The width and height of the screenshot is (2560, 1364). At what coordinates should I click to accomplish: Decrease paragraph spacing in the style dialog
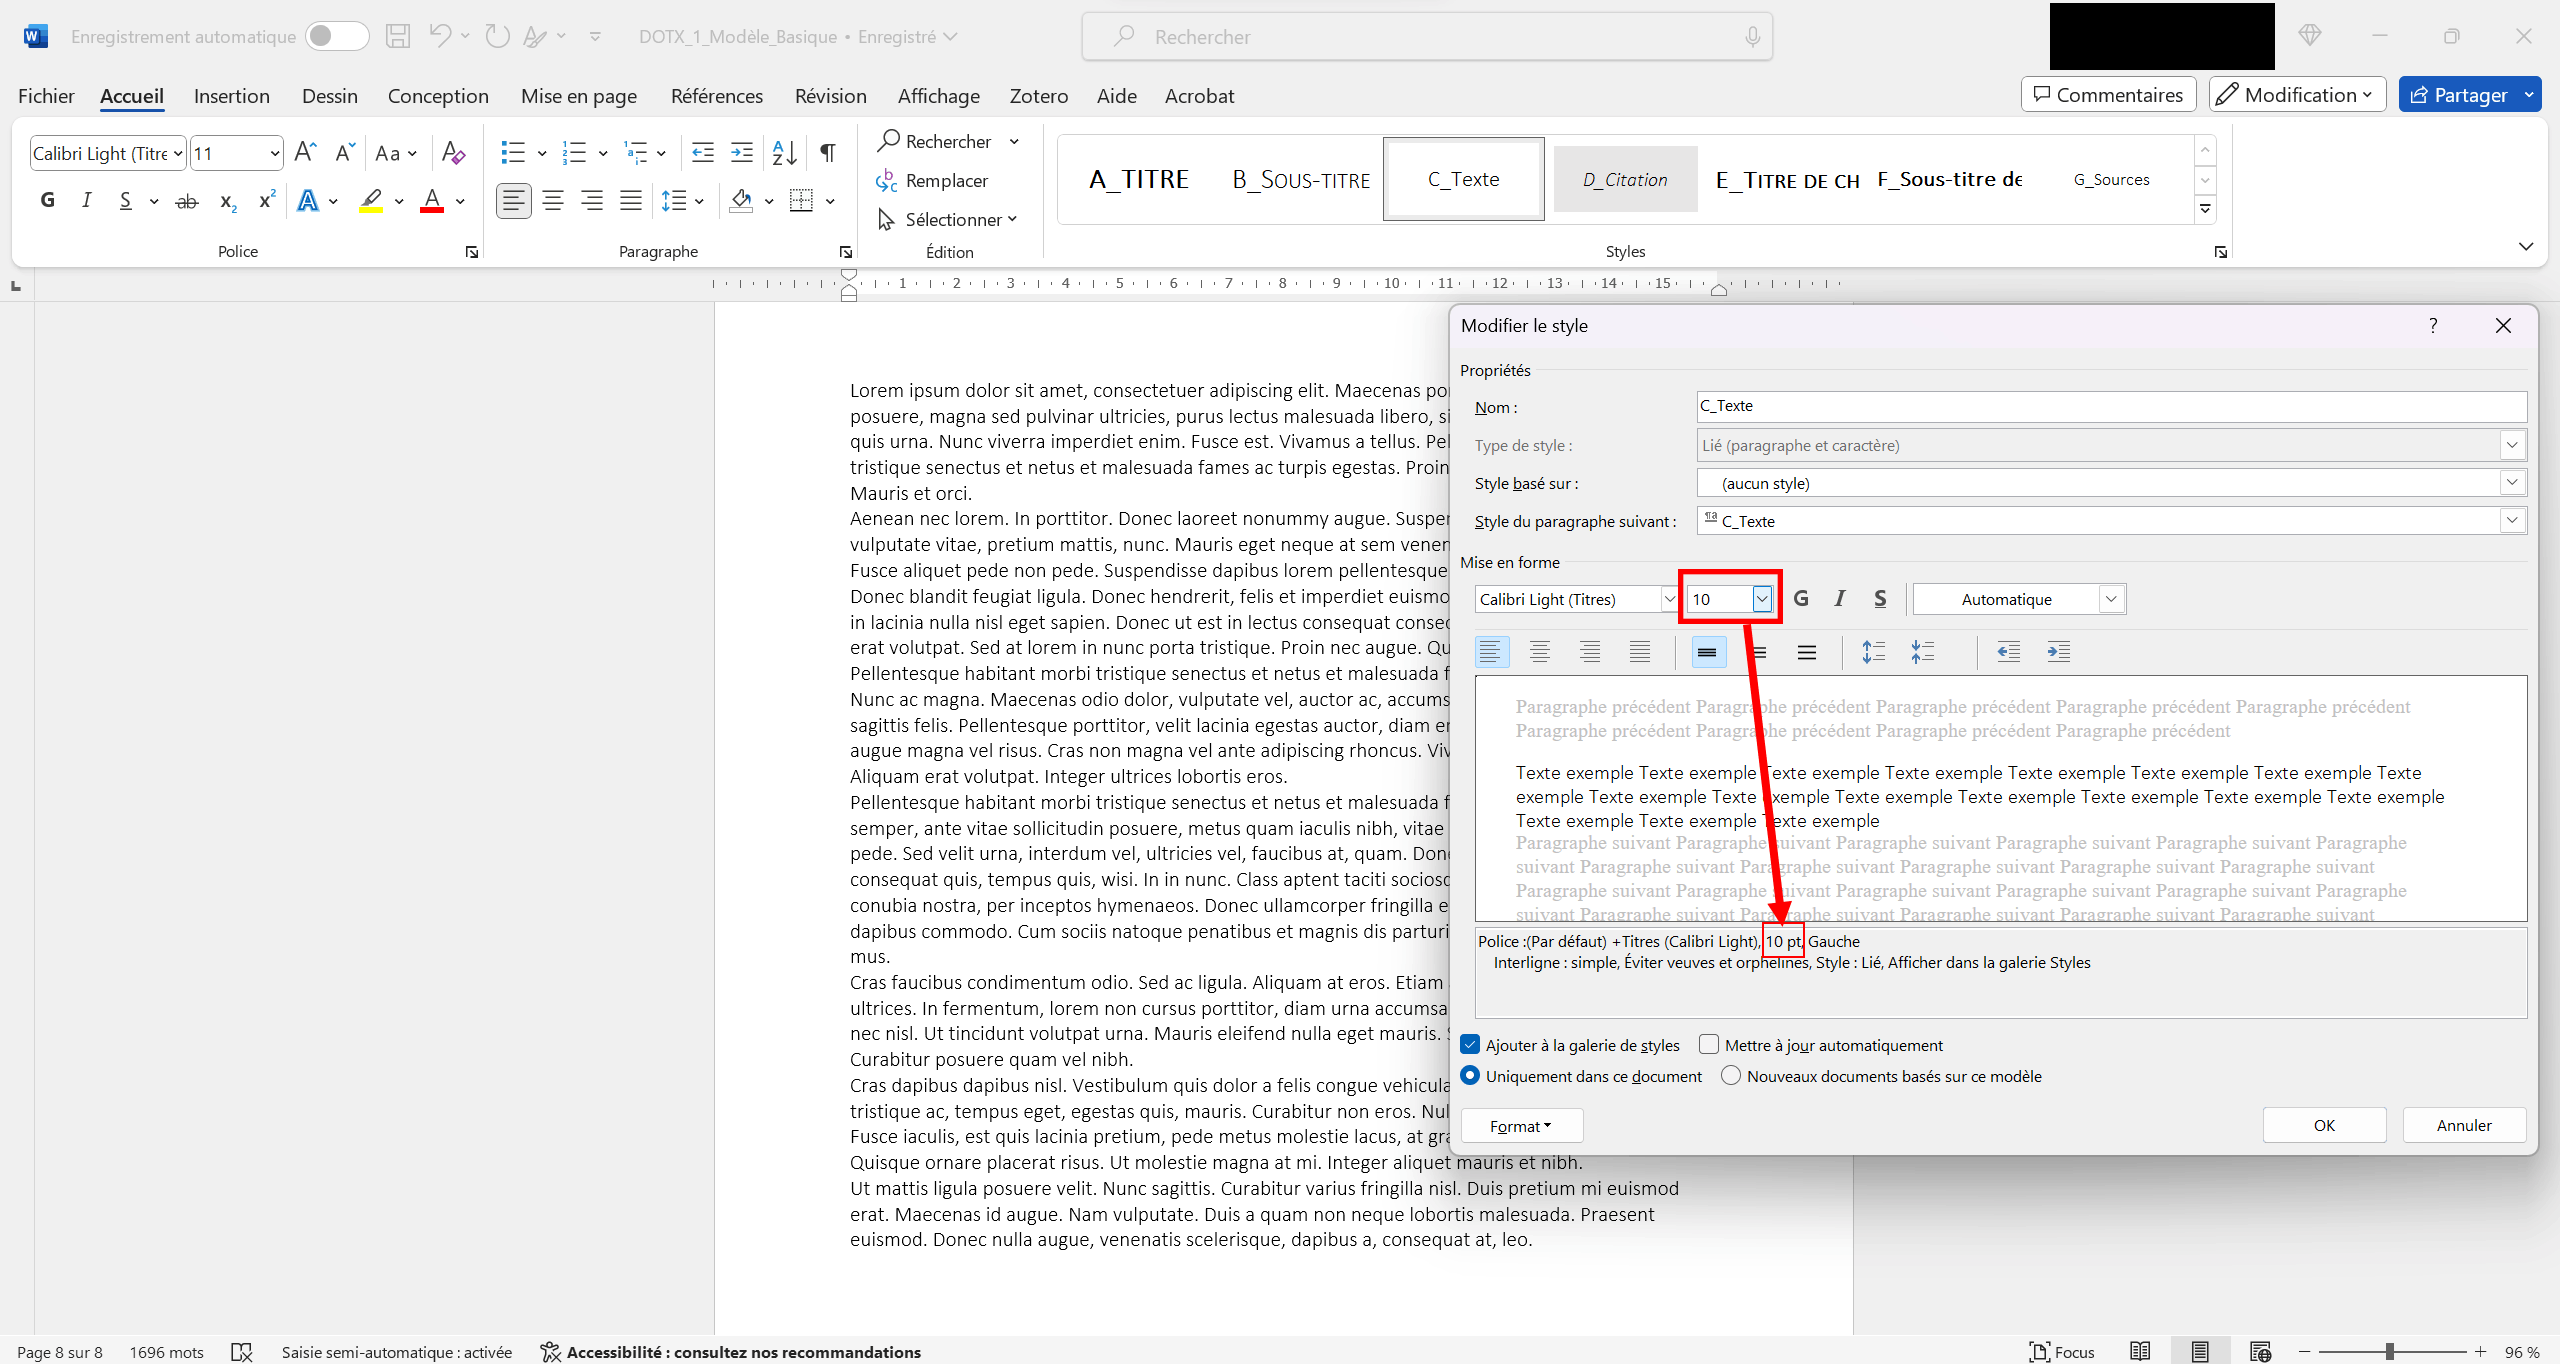click(x=1922, y=652)
